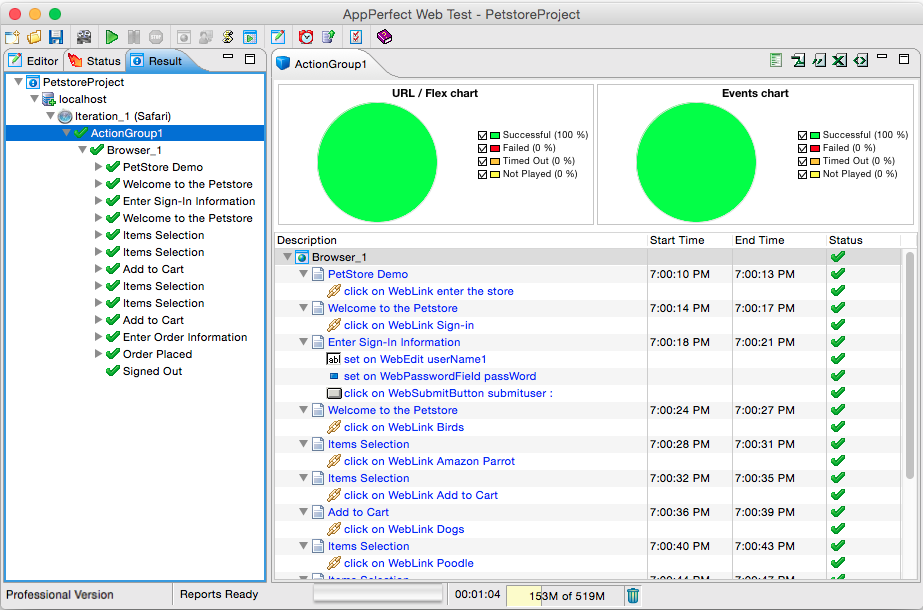The height and width of the screenshot is (610, 923).
Task: Select the Result tab
Action: pos(158,61)
